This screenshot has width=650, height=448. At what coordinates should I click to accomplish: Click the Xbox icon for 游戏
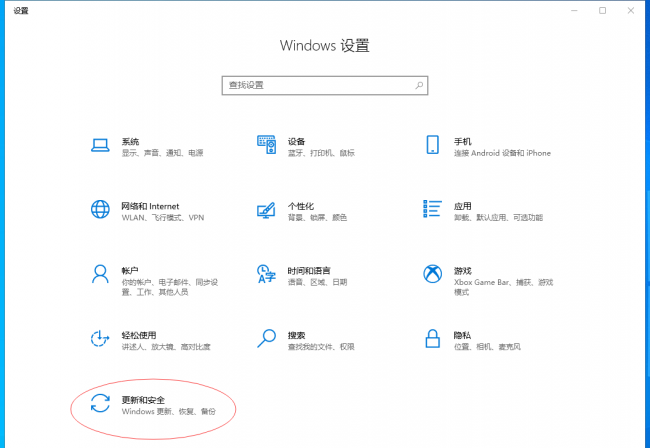tap(432, 274)
